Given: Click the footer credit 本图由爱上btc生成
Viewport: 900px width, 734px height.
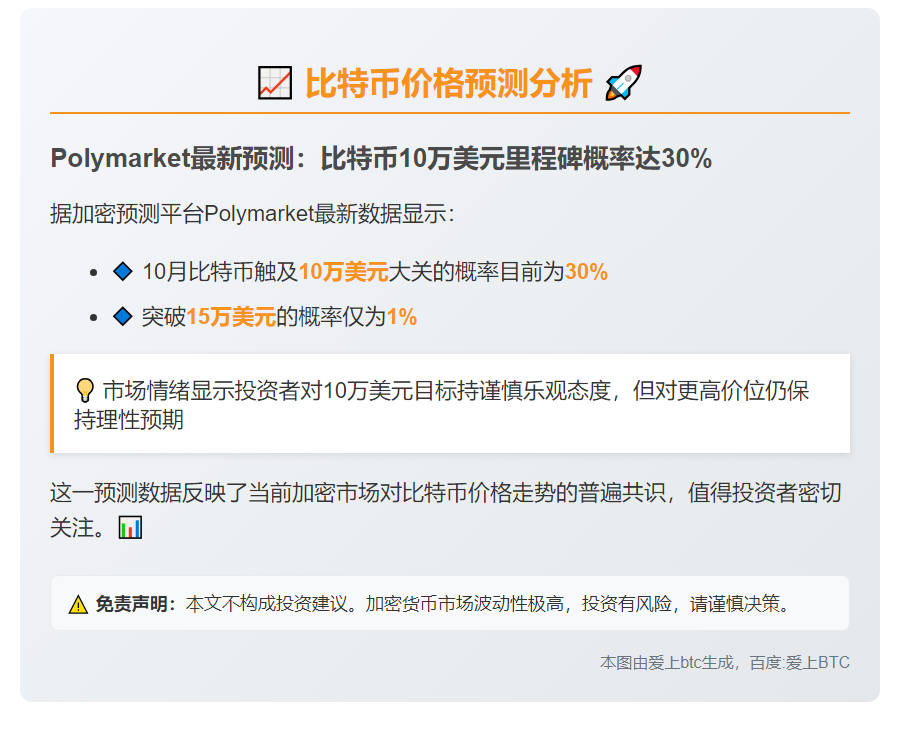Looking at the screenshot, I should [724, 662].
